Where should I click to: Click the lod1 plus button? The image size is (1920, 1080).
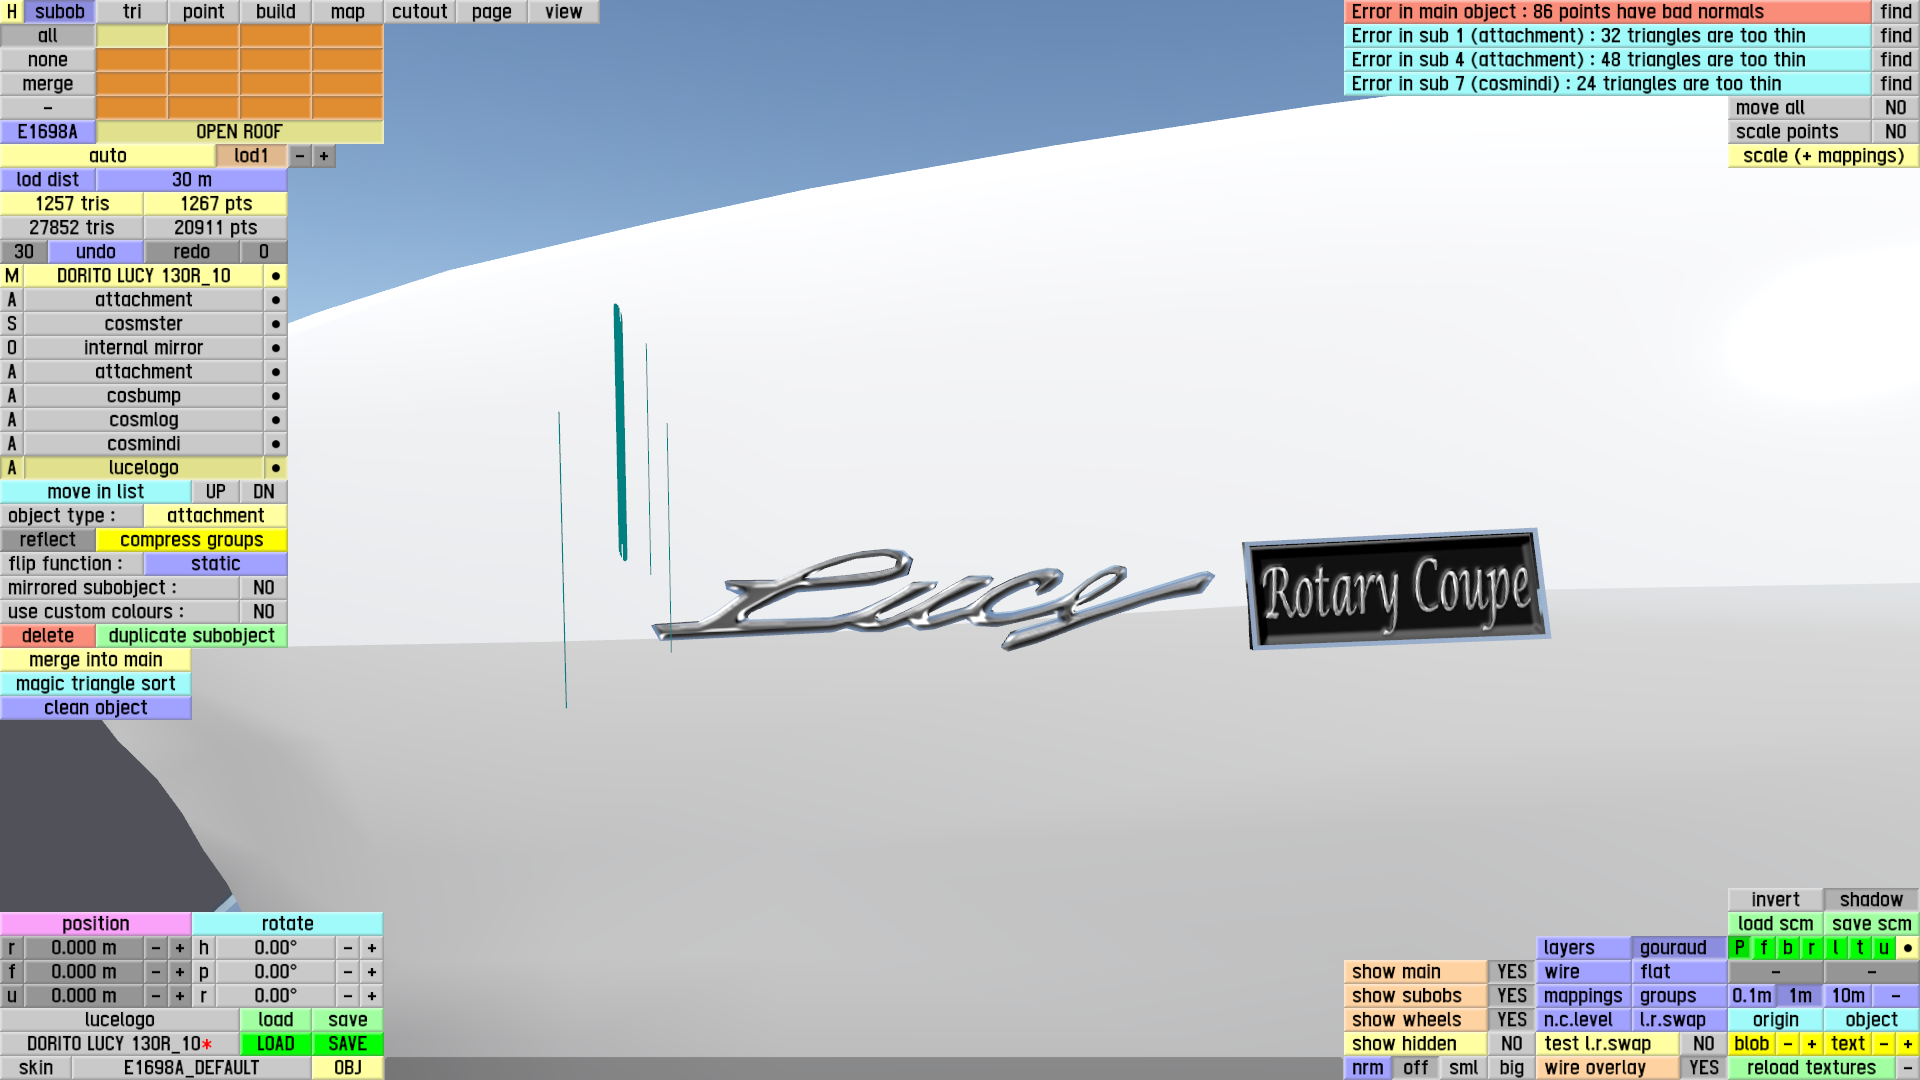point(323,156)
